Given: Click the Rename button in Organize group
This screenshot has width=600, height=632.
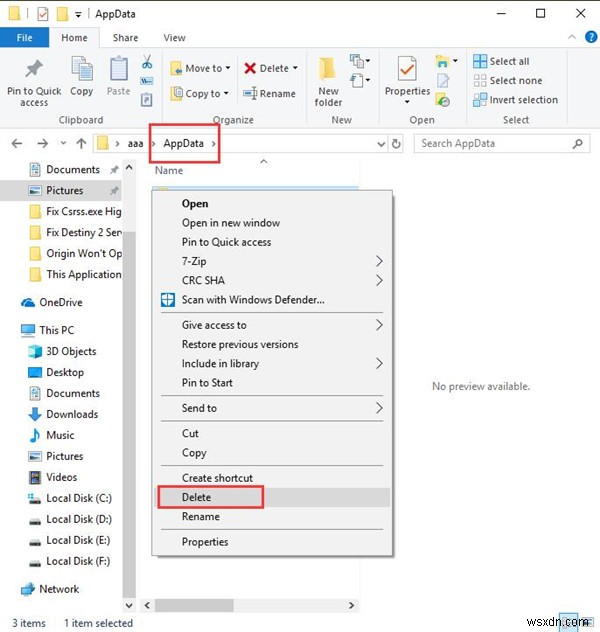Looking at the screenshot, I should (x=269, y=94).
